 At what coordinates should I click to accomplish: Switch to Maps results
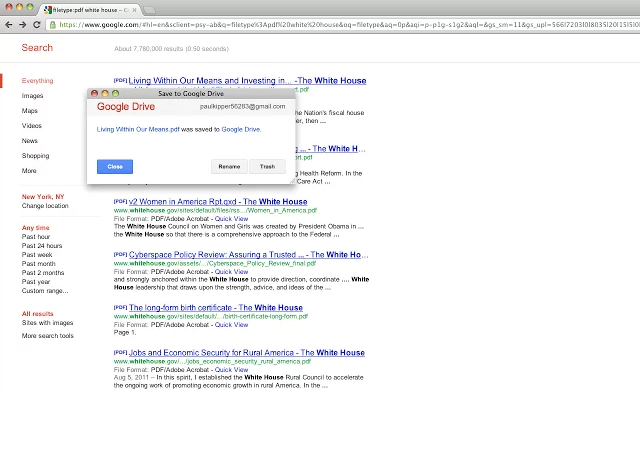(x=30, y=111)
